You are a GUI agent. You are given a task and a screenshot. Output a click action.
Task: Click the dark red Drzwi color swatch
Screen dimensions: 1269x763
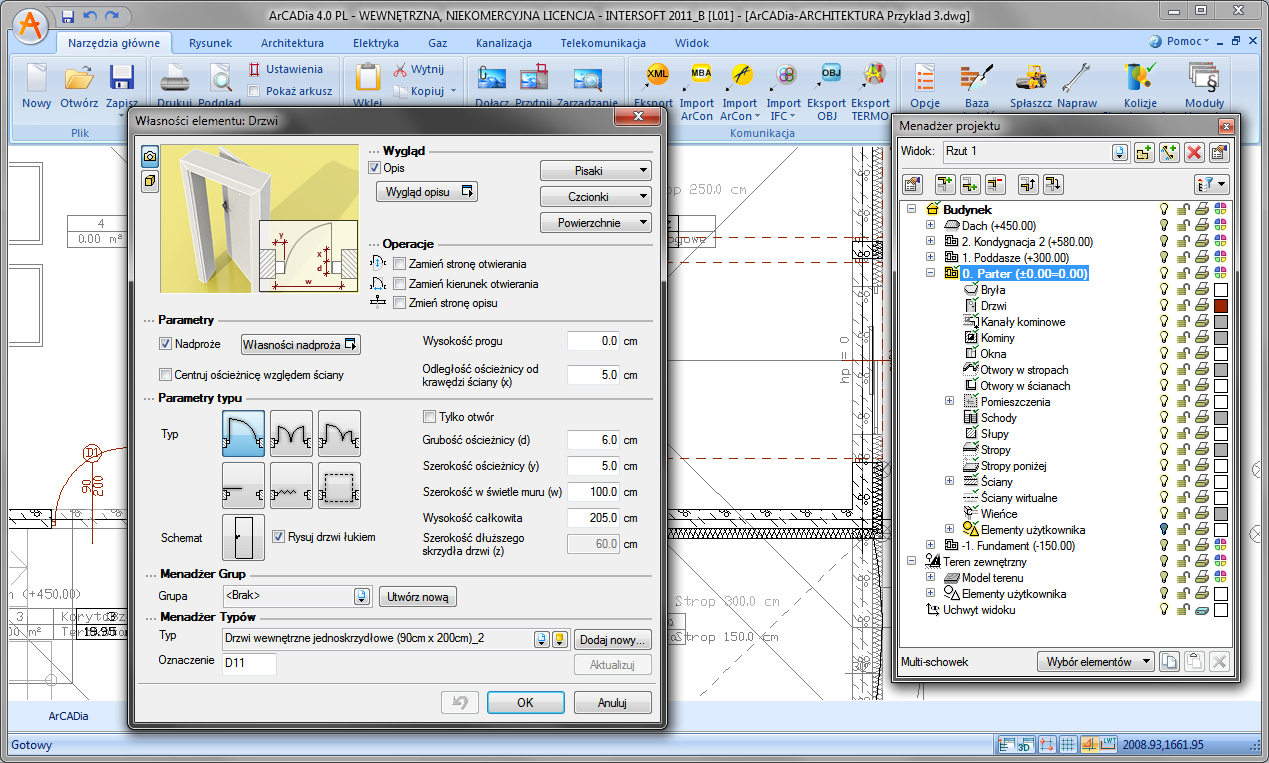tap(1220, 306)
